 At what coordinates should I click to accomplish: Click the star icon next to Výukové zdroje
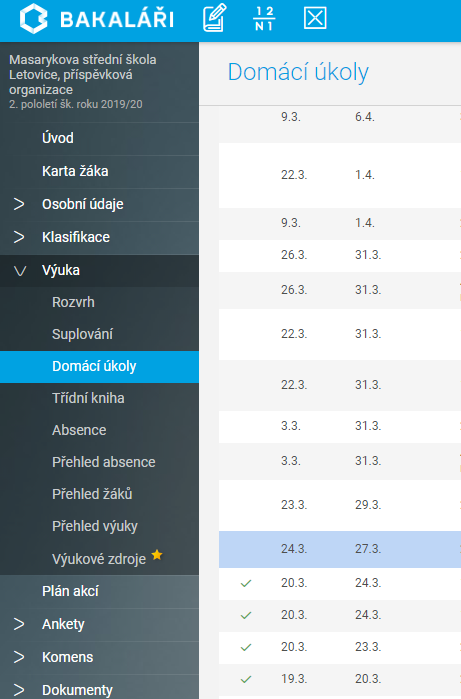point(157,555)
